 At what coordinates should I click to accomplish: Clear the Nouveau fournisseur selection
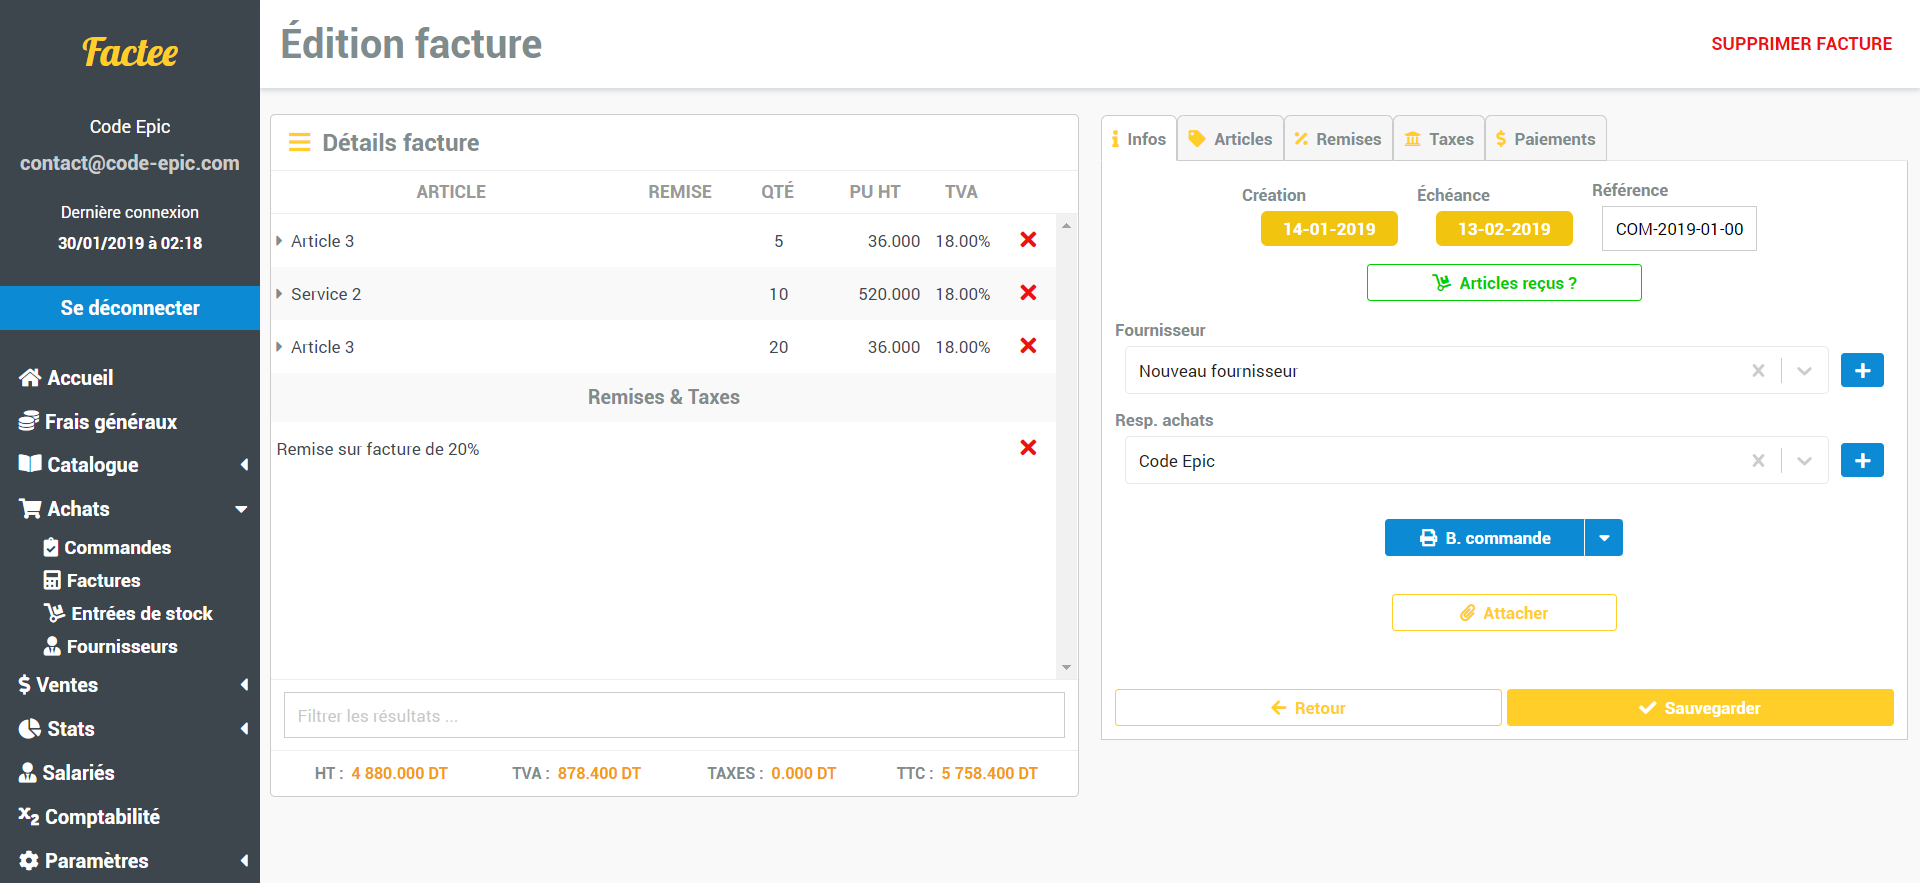pos(1757,371)
